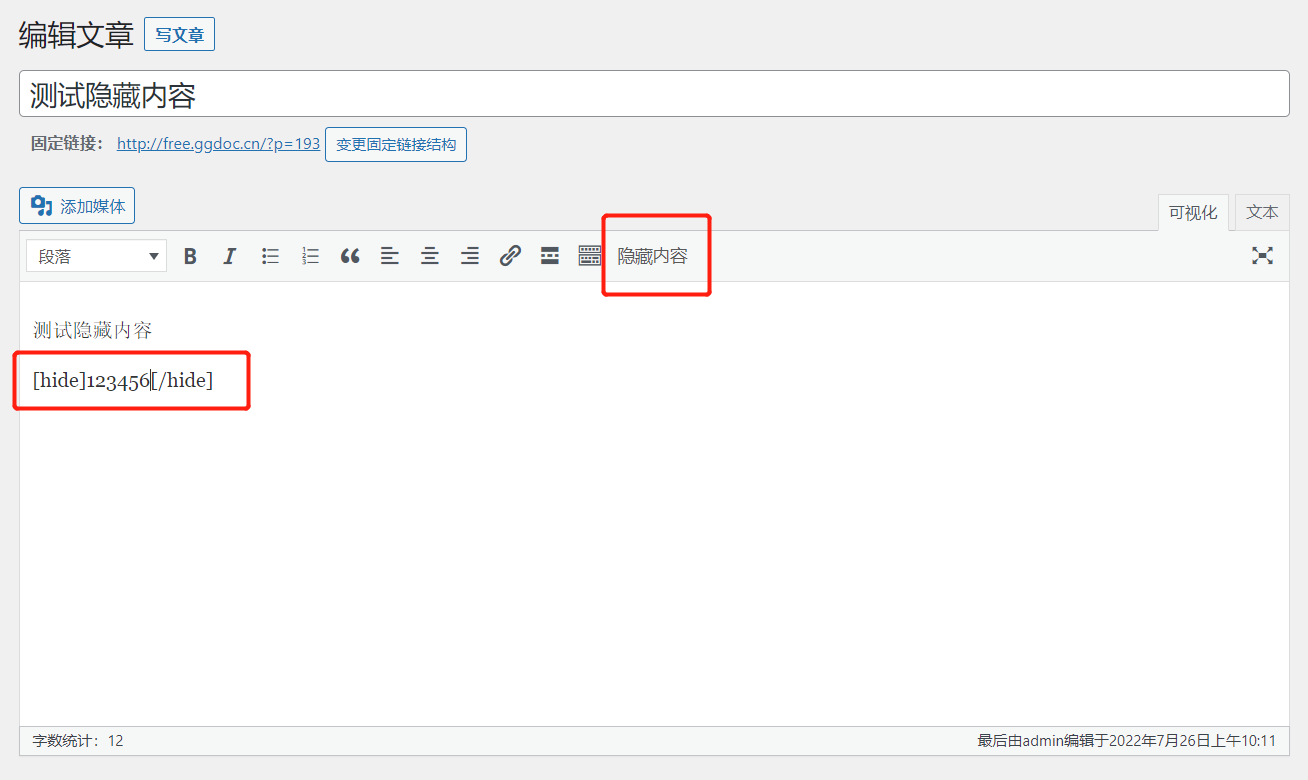This screenshot has height=780, width=1308.
Task: Toggle italic formatting
Action: (230, 256)
